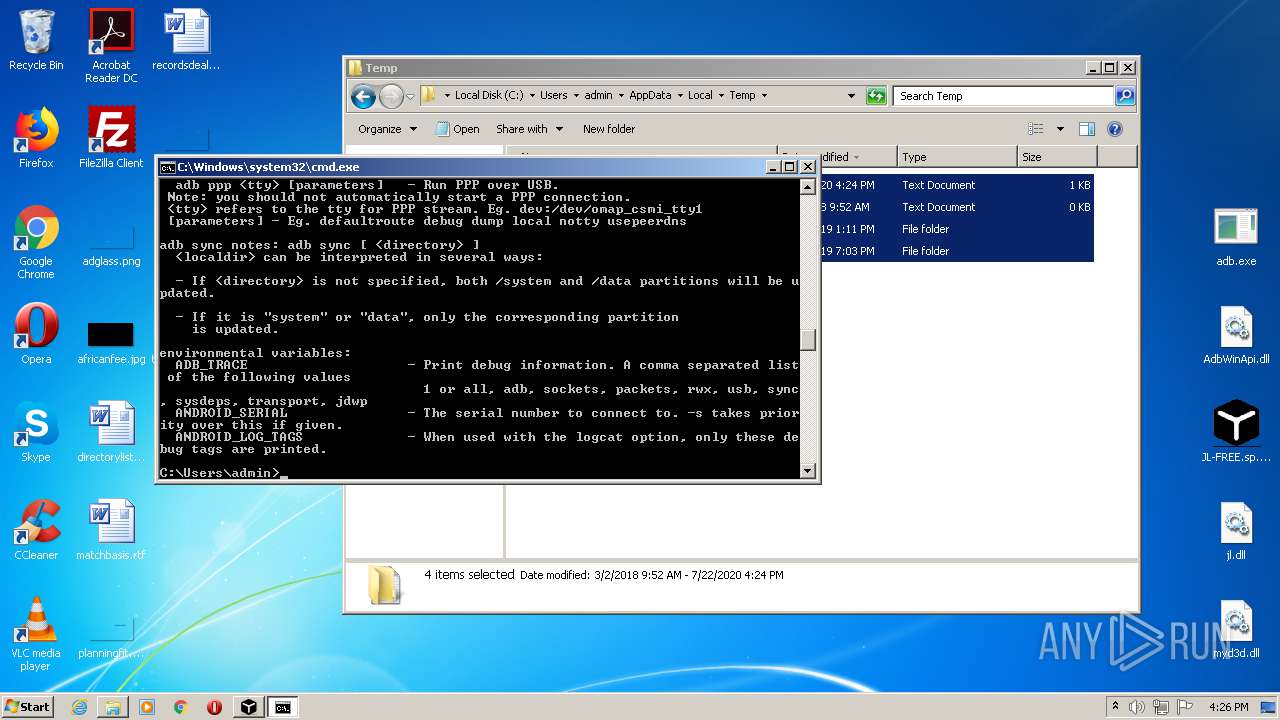Open recent locations dropdown next to nav arrows
Screen dimensions: 1280x720
(x=410, y=97)
